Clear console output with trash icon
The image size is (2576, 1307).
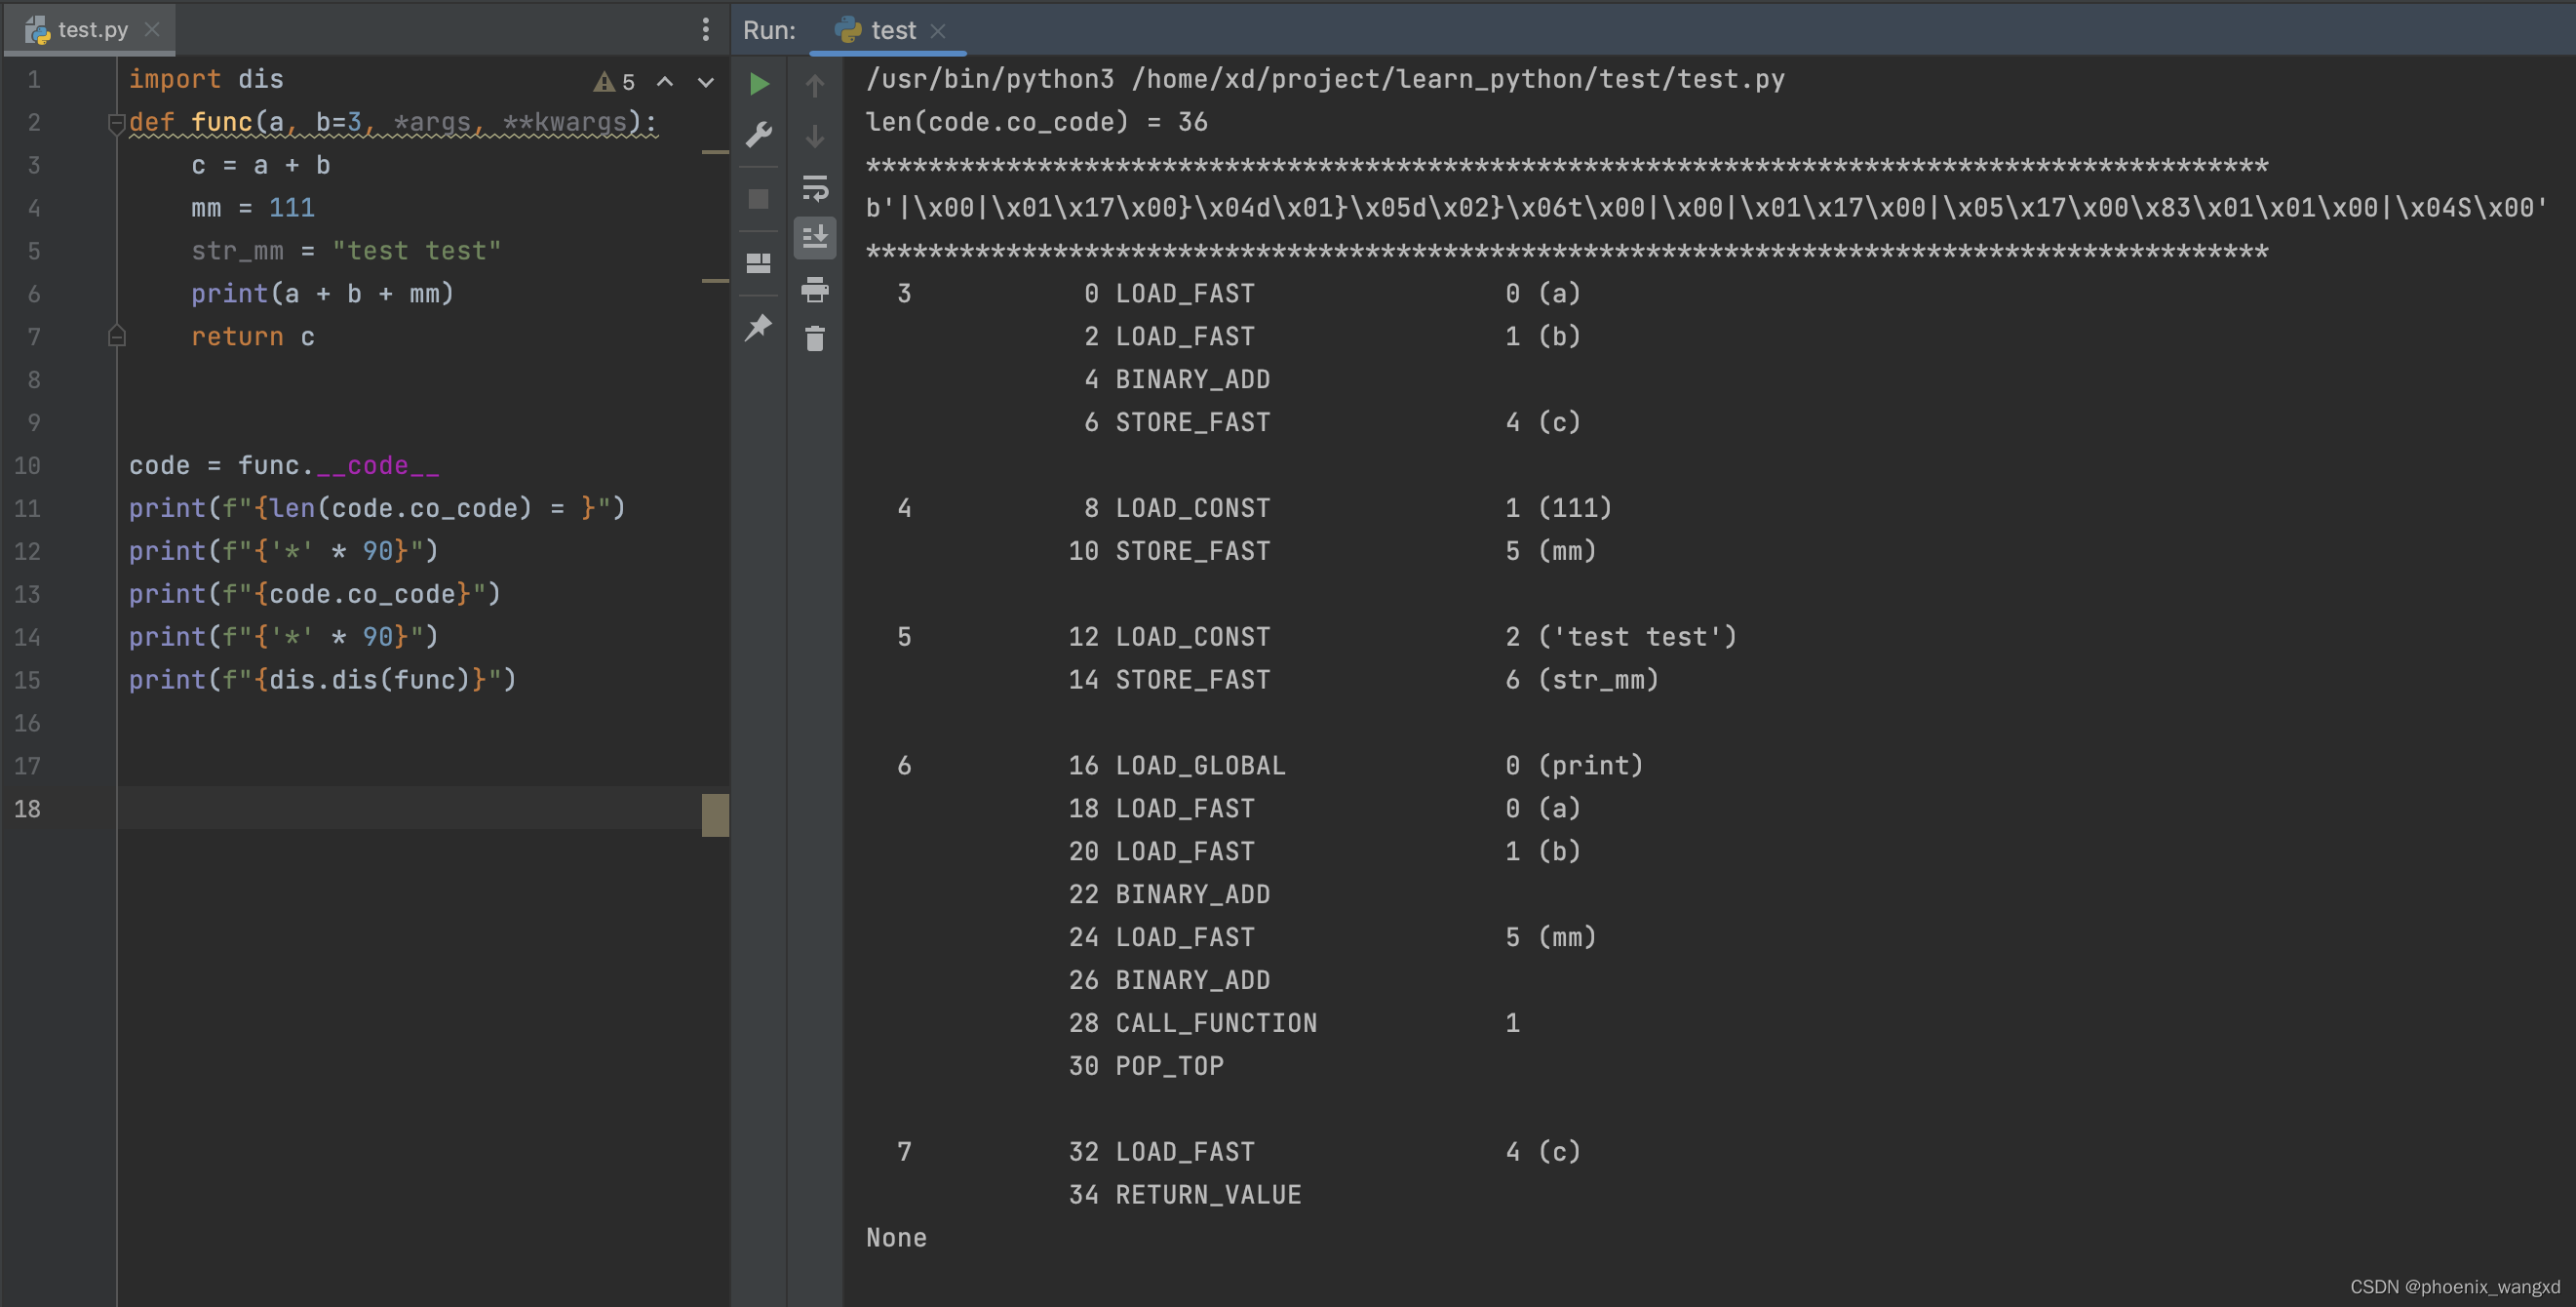(x=815, y=339)
